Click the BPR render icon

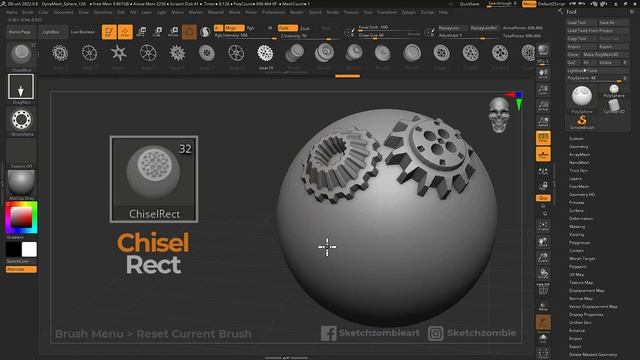543,51
